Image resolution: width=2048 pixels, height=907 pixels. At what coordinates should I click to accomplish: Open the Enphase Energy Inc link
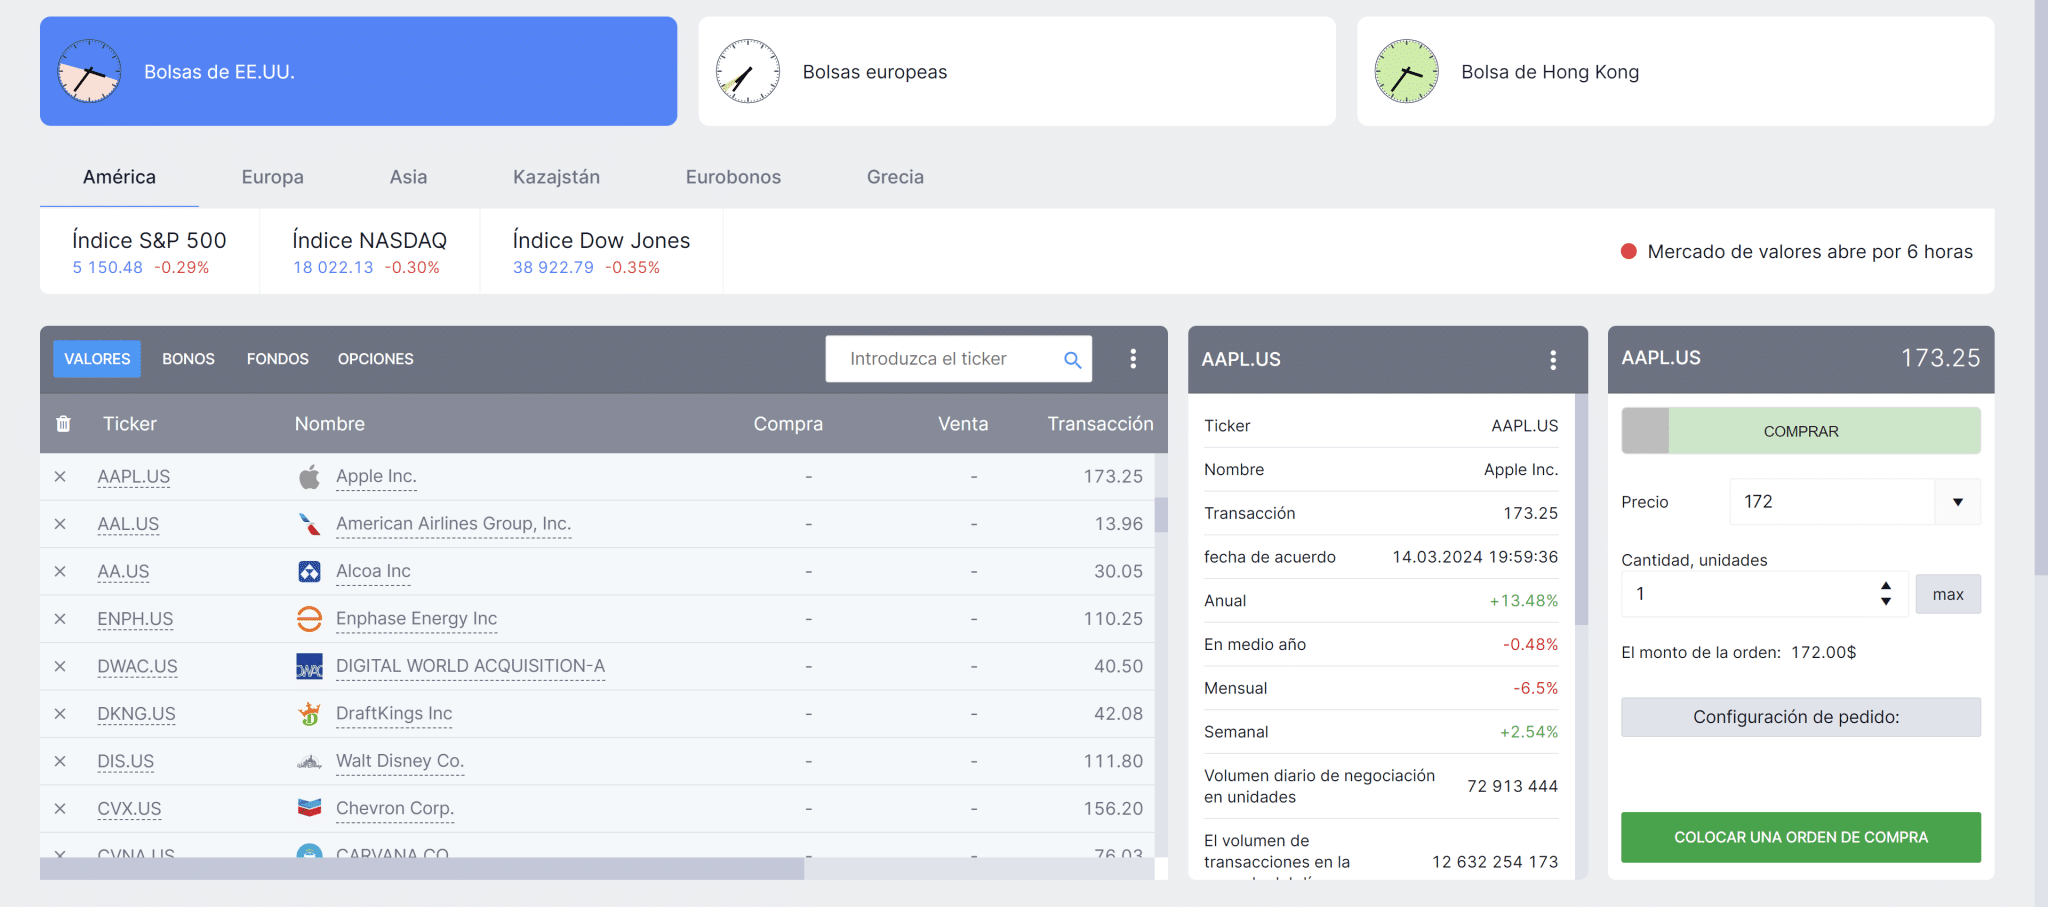[x=416, y=619]
